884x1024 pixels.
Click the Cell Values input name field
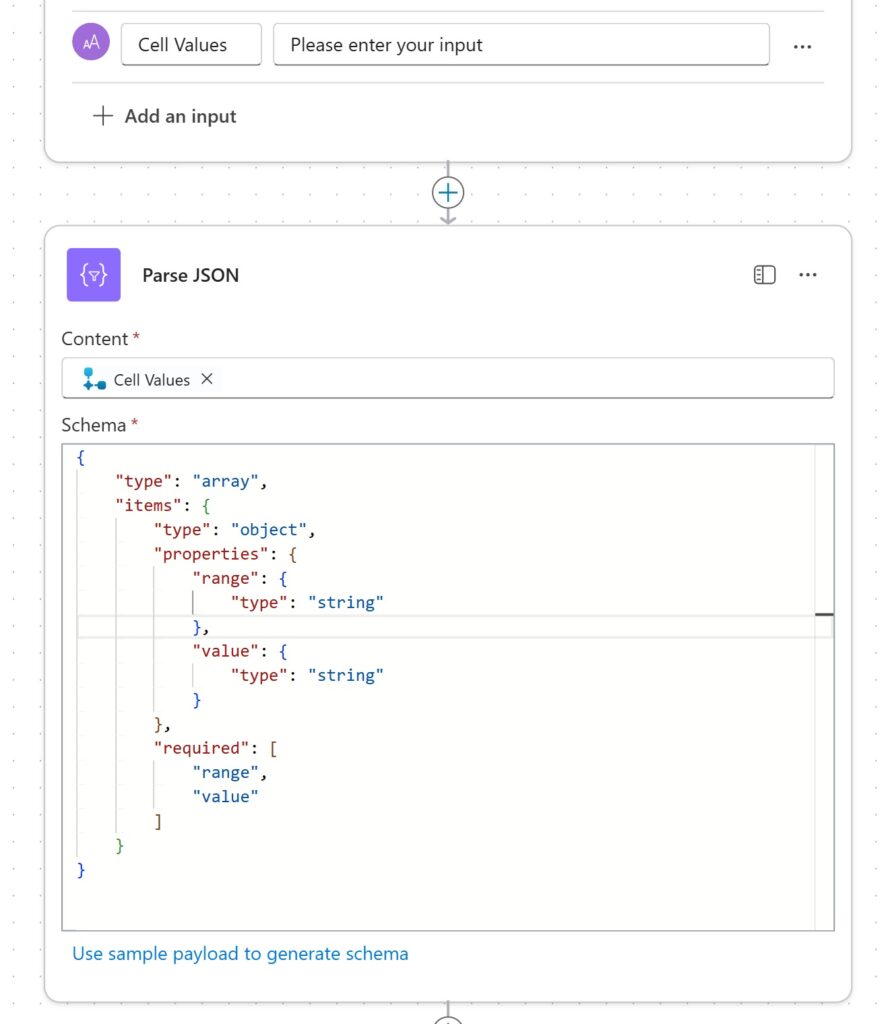point(191,45)
